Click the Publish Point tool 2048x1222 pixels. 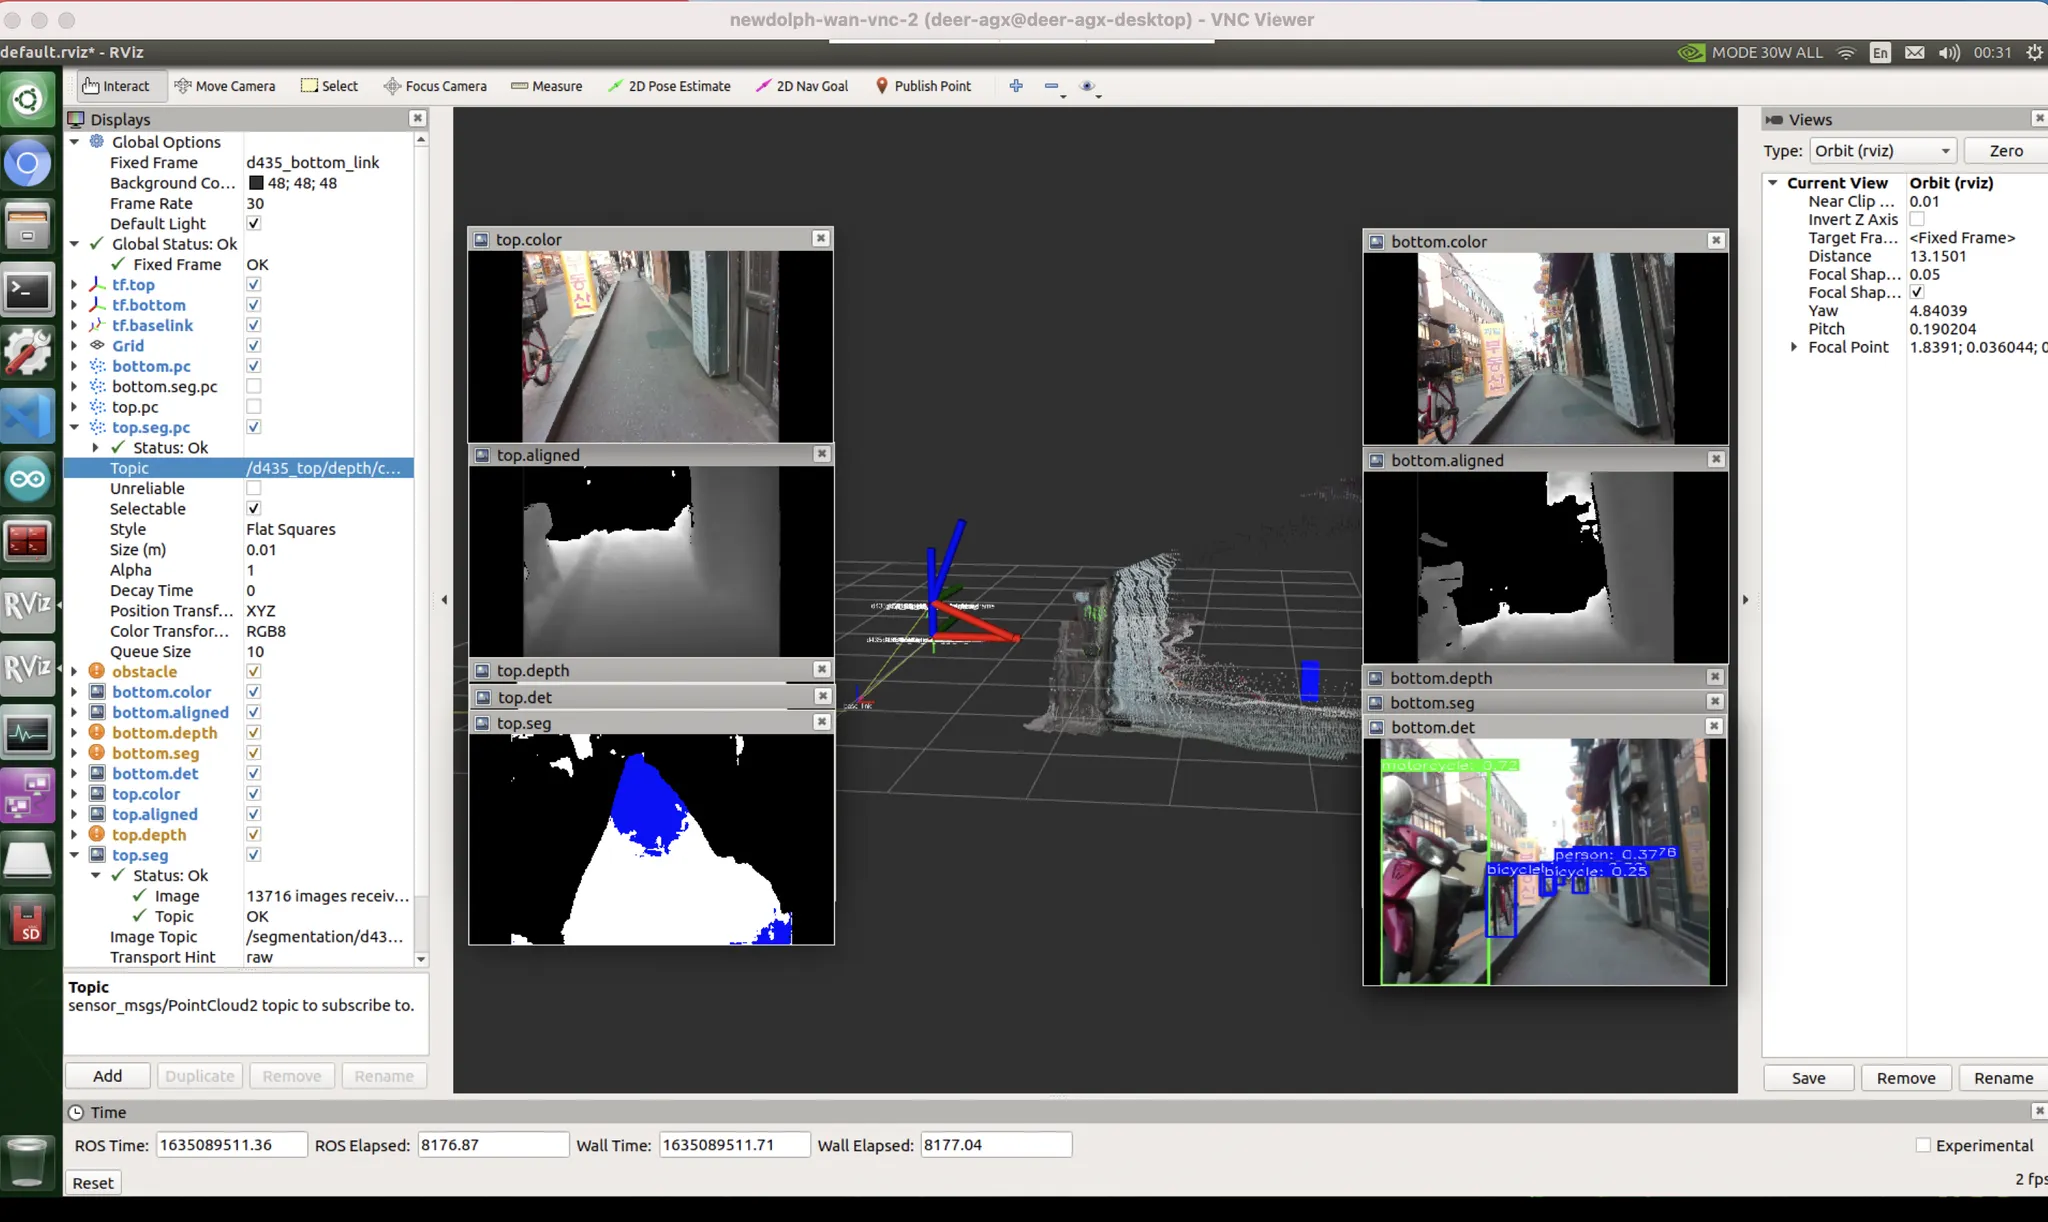pyautogui.click(x=923, y=86)
